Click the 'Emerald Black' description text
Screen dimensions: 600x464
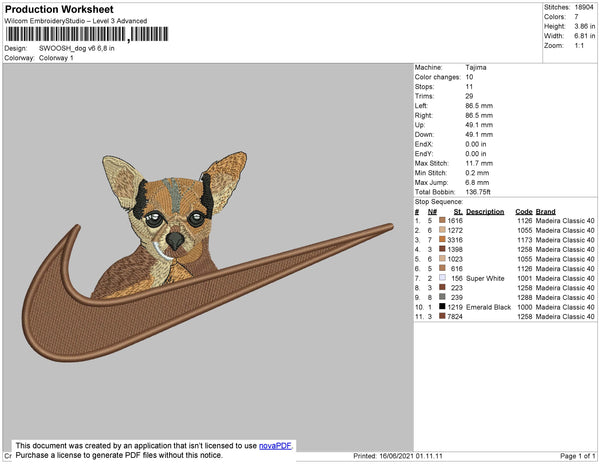click(x=488, y=307)
